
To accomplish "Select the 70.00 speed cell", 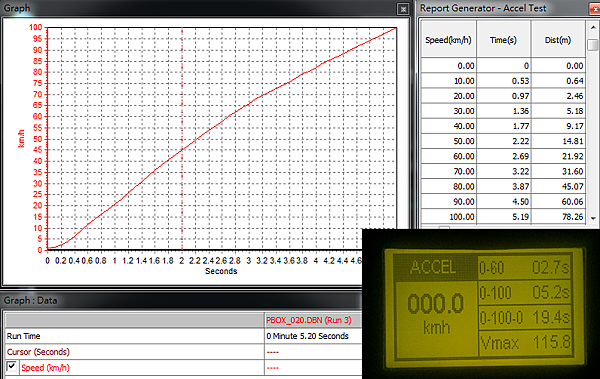I will point(448,172).
